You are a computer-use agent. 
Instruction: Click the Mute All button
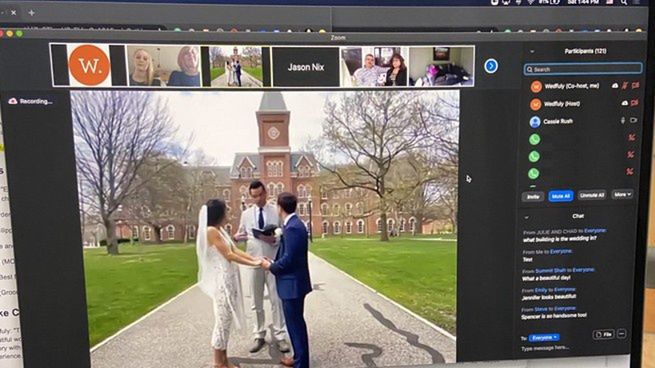(561, 196)
